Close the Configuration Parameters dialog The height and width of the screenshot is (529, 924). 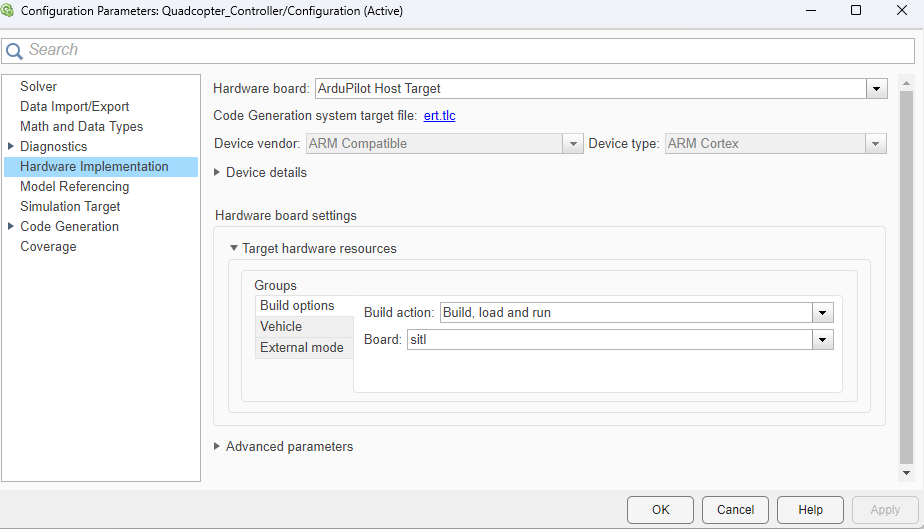point(902,11)
